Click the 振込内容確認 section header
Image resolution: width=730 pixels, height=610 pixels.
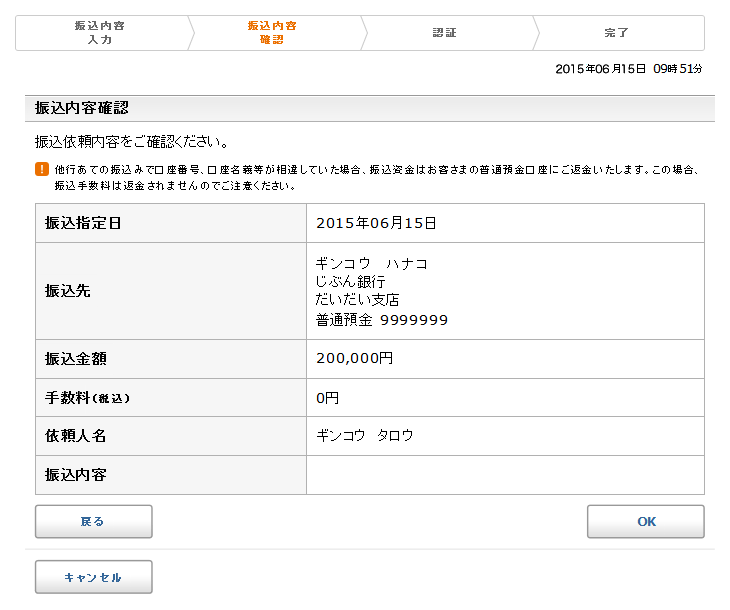click(82, 108)
